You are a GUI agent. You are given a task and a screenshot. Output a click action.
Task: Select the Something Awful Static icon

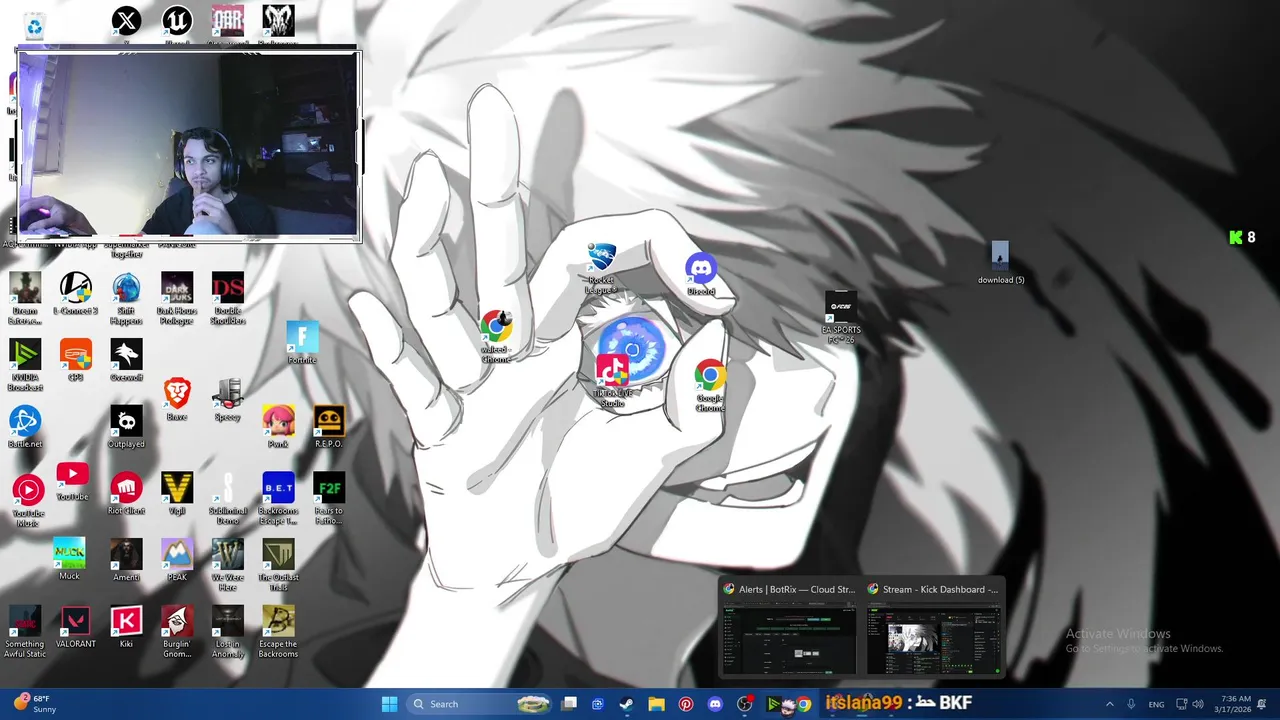coord(25,632)
